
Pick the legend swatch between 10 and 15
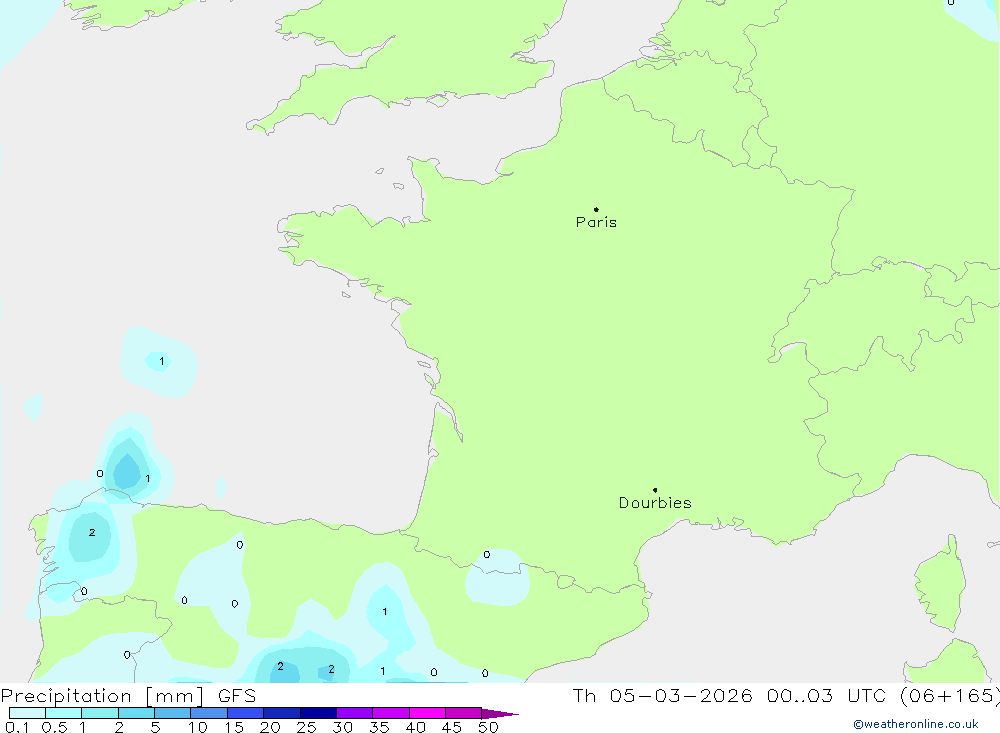[x=209, y=713]
